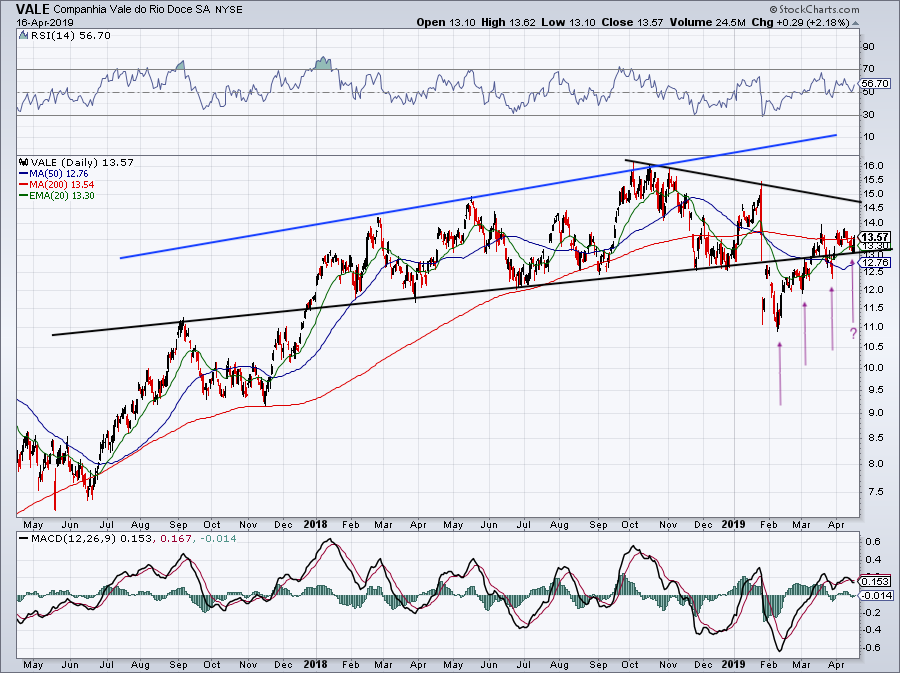Click the MA(200) 13.54 legend text
Image resolution: width=900 pixels, height=673 pixels.
[62, 185]
